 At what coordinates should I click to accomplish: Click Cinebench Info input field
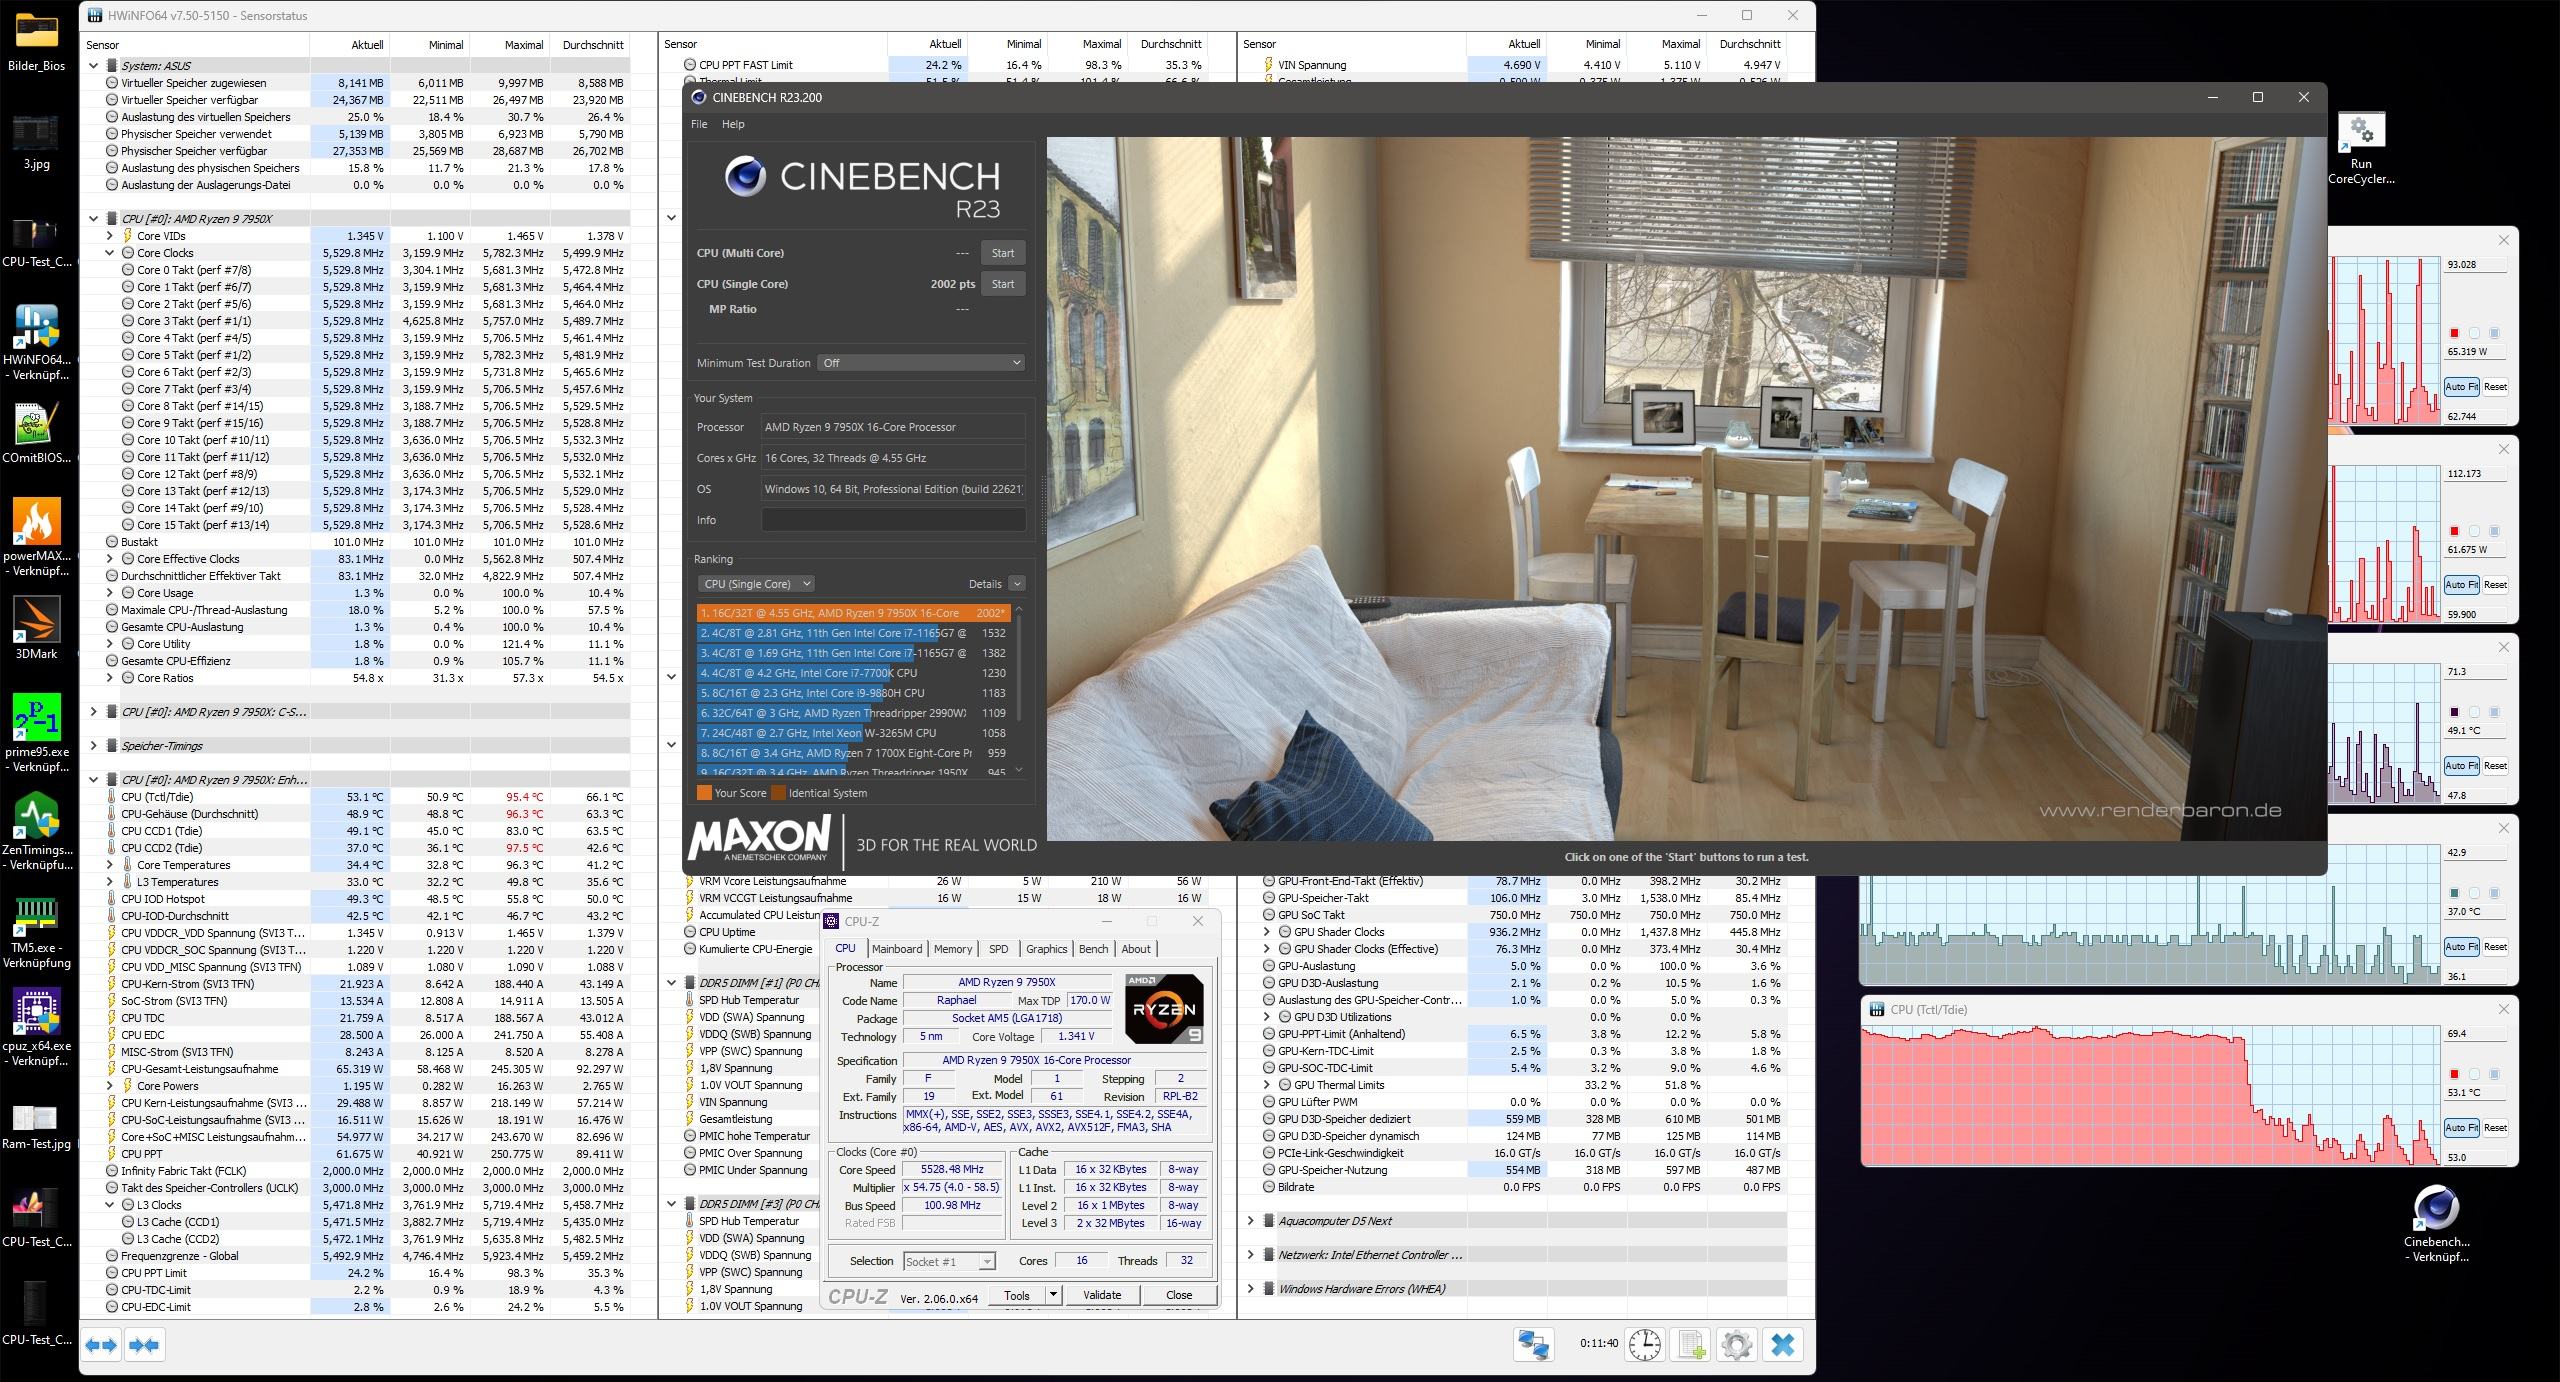(x=893, y=520)
